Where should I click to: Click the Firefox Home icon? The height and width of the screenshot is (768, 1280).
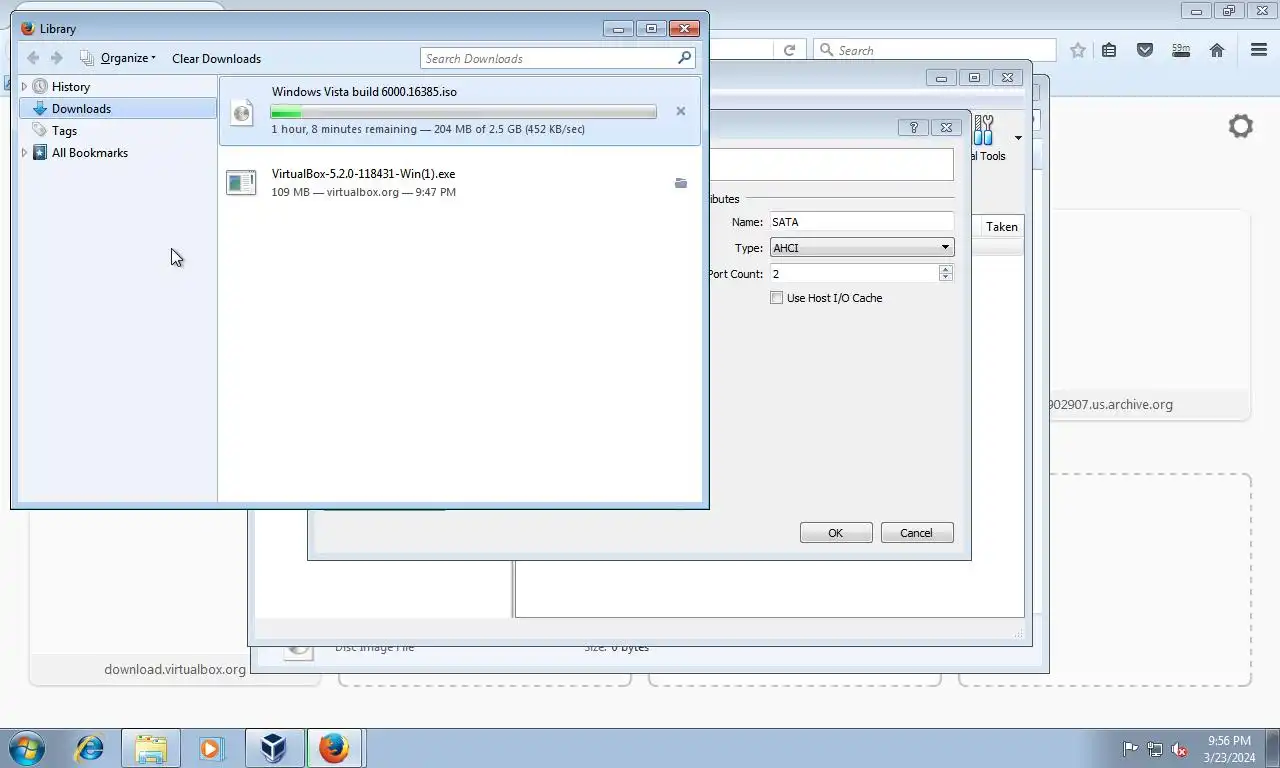[x=1217, y=50]
